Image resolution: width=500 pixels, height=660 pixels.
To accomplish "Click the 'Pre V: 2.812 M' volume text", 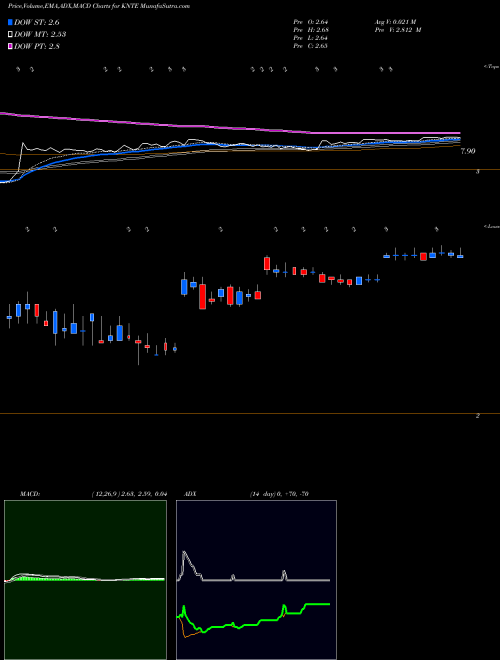I will (x=397, y=30).
